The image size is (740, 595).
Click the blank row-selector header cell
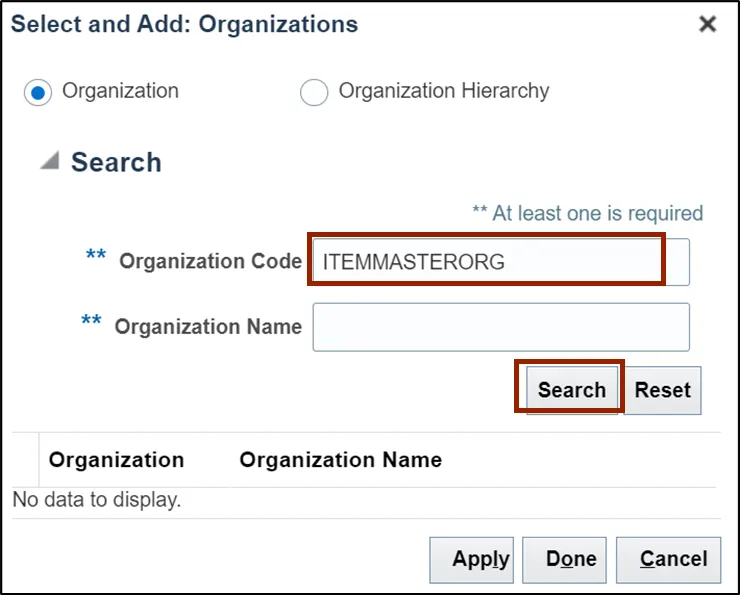coord(25,460)
